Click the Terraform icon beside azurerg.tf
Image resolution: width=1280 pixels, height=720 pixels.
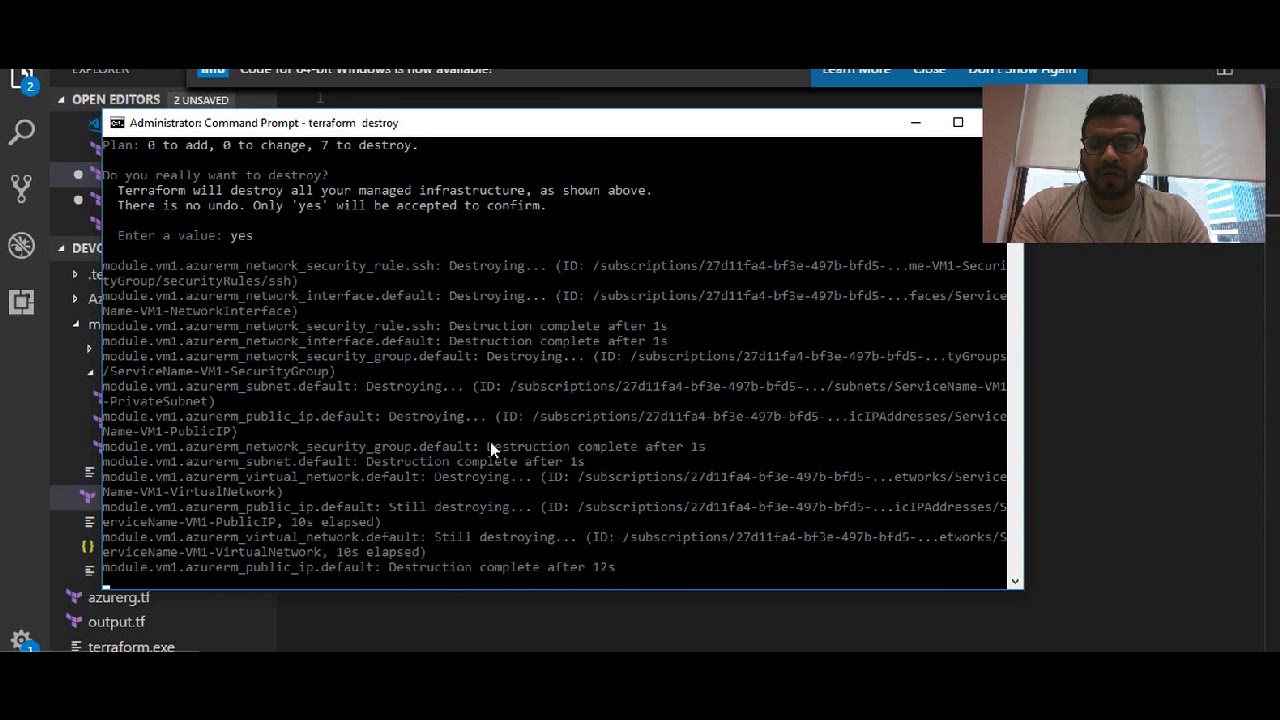click(x=73, y=597)
